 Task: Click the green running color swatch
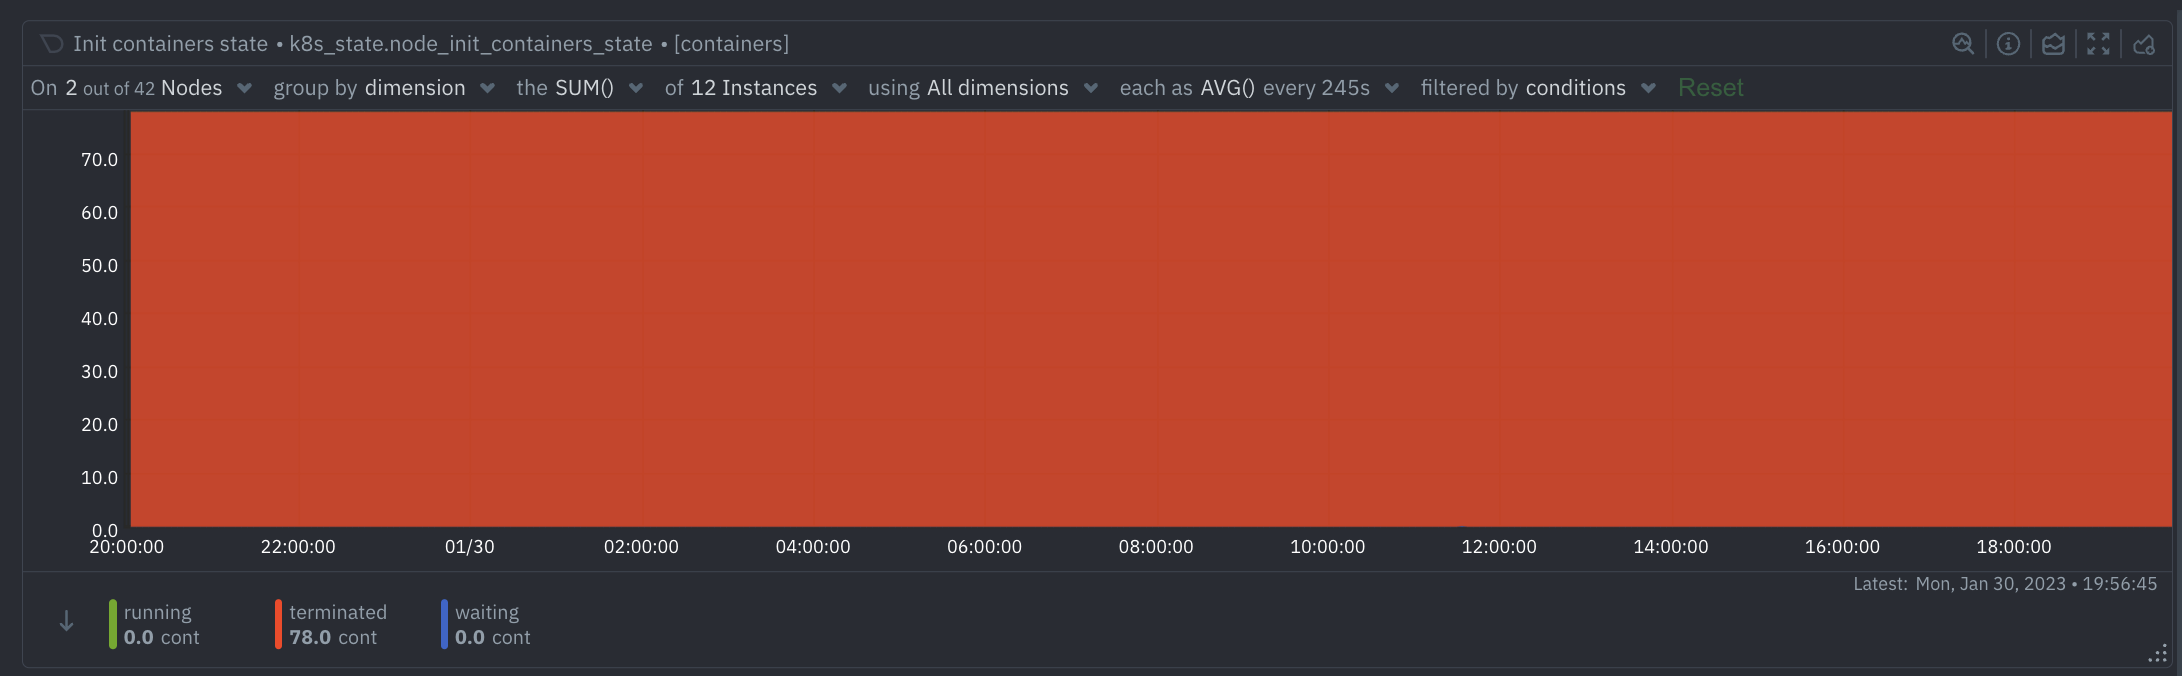click(113, 624)
